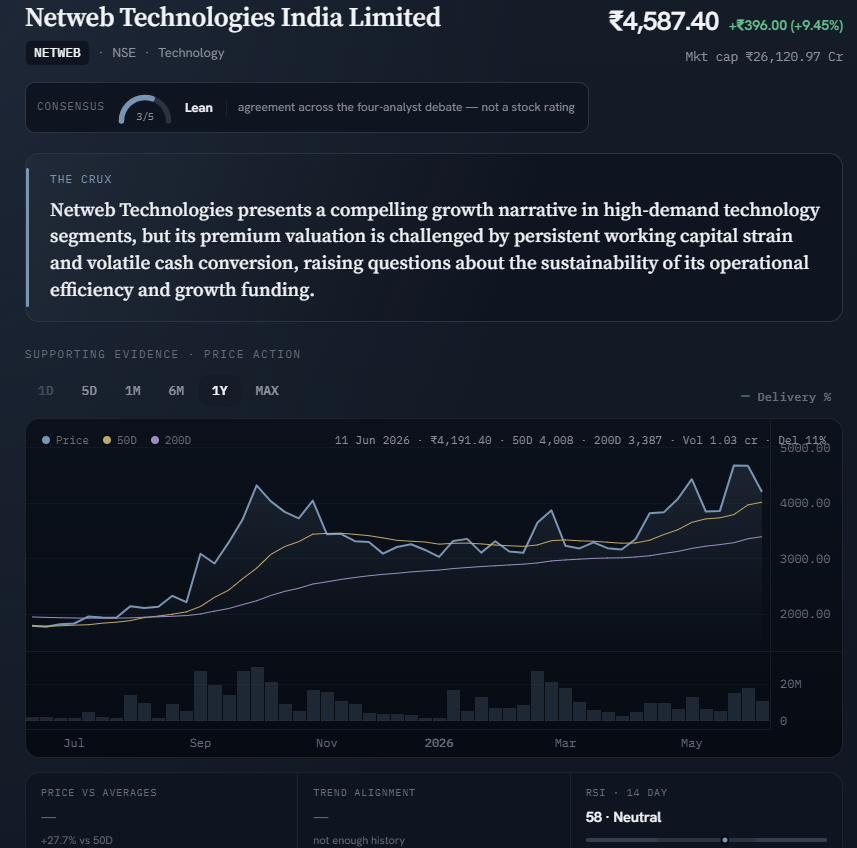Show MAX price history
Viewport: 857px width, 848px height.
pos(267,391)
